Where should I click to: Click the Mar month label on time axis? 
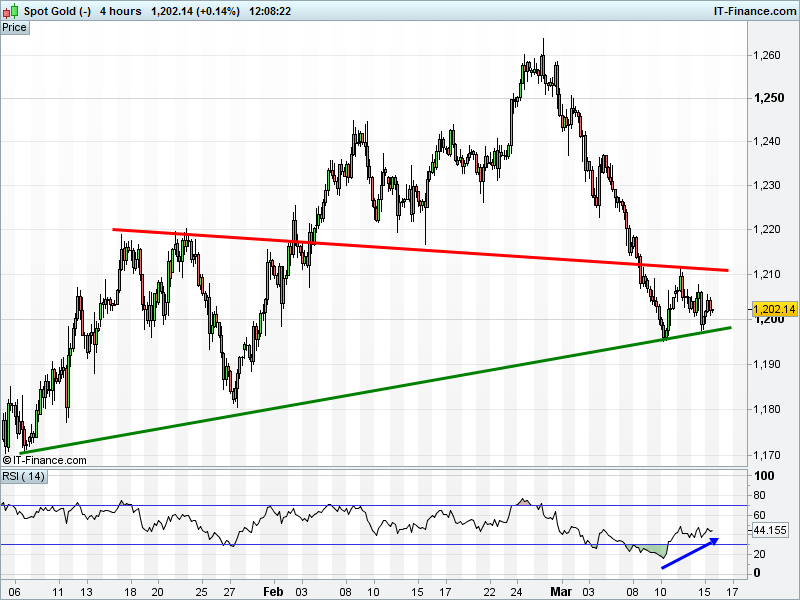561,591
